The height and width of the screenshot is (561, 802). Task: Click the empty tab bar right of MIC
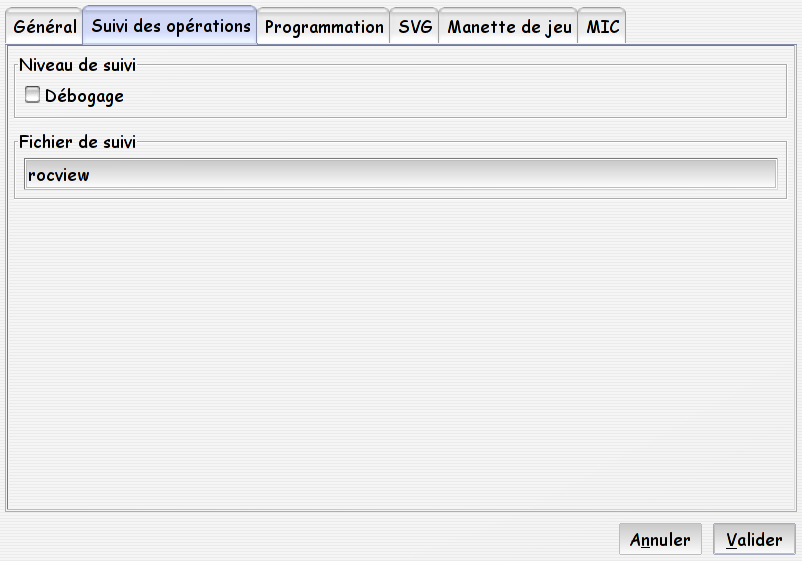[x=711, y=26]
